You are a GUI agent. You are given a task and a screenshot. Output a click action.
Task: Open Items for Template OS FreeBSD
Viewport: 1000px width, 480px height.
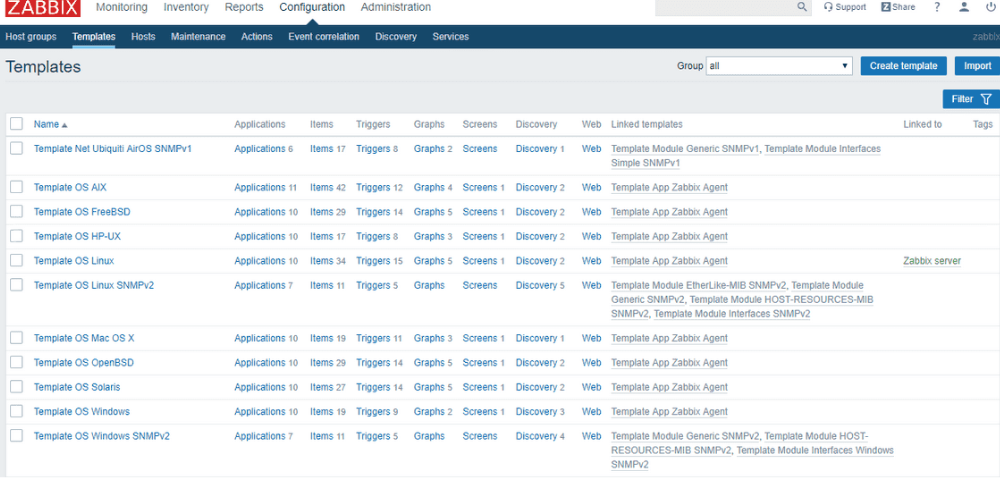[321, 212]
